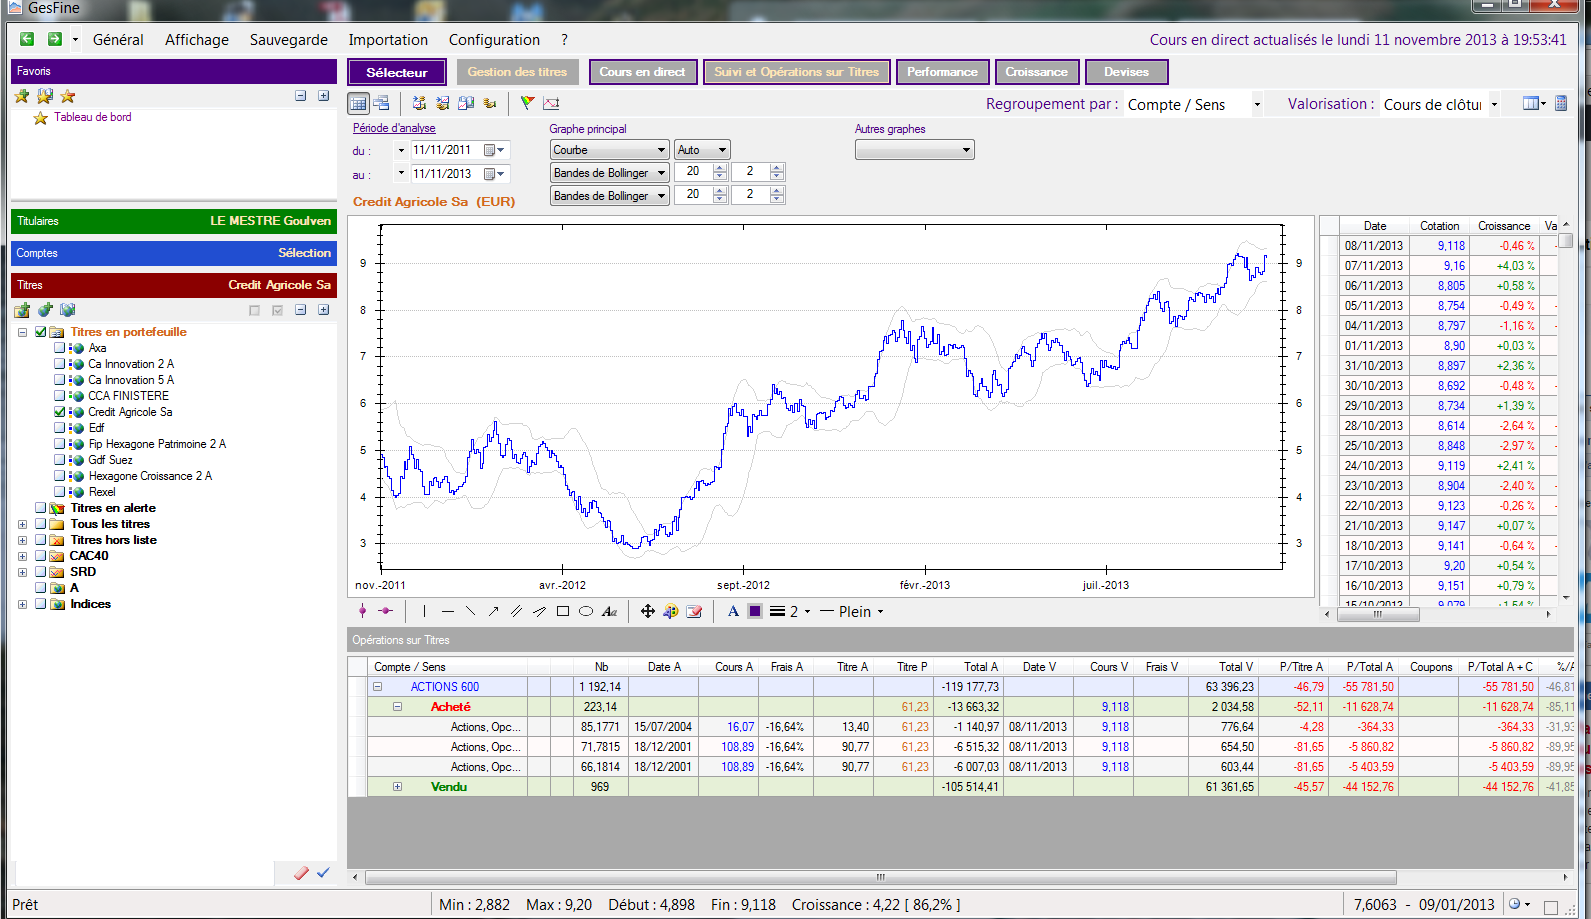
Task: Click the Période d'analyse link
Action: pyautogui.click(x=394, y=128)
